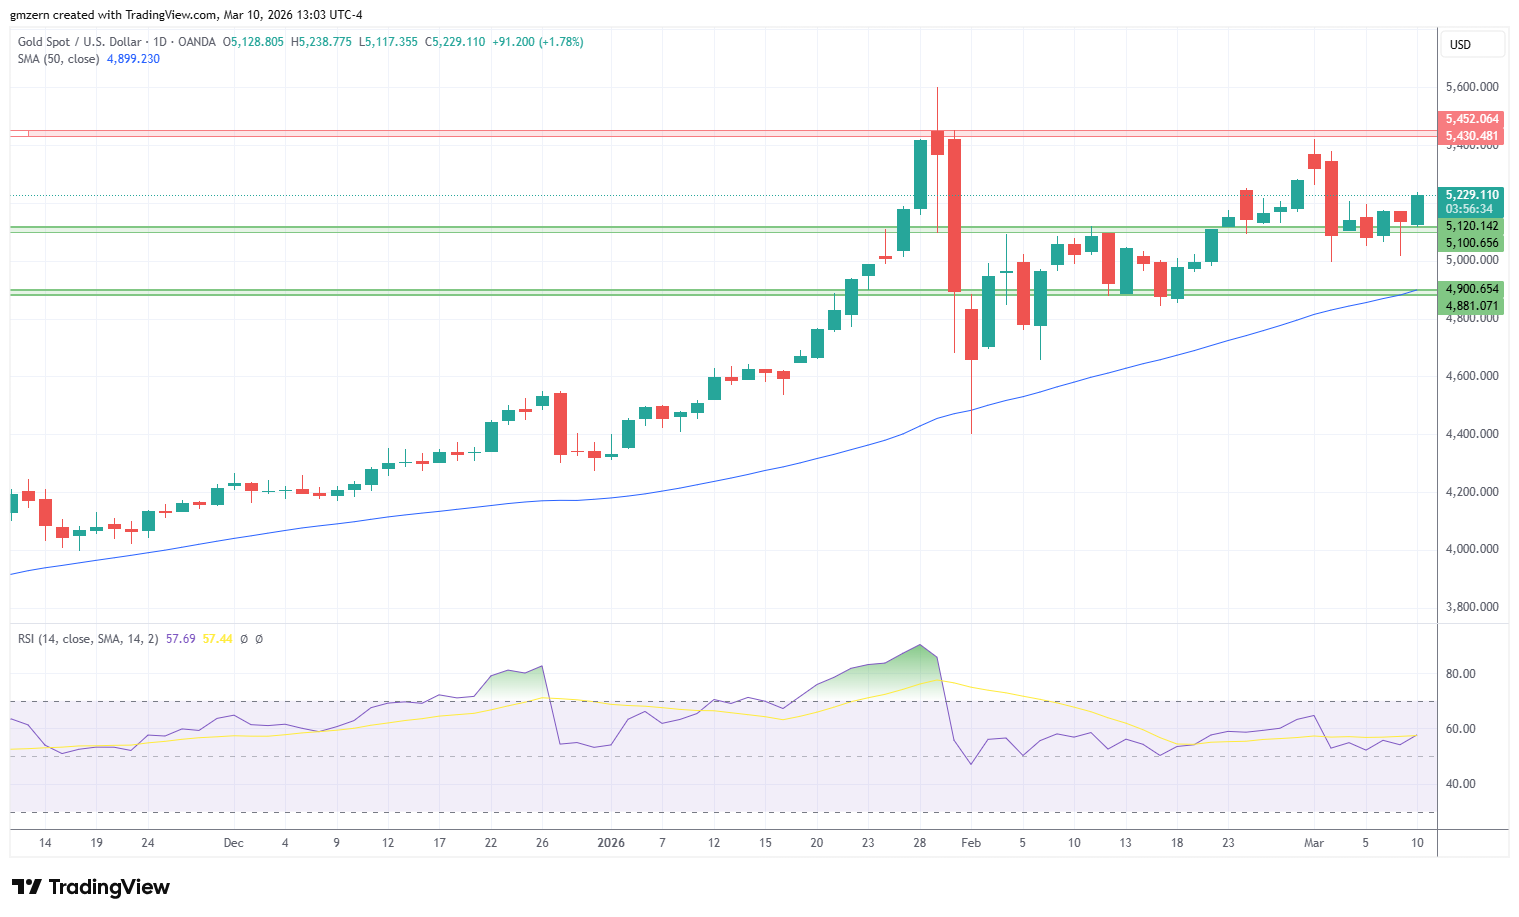Click the yellow RSI average value 57.44
Screen dimensions: 1519x917
coord(217,639)
